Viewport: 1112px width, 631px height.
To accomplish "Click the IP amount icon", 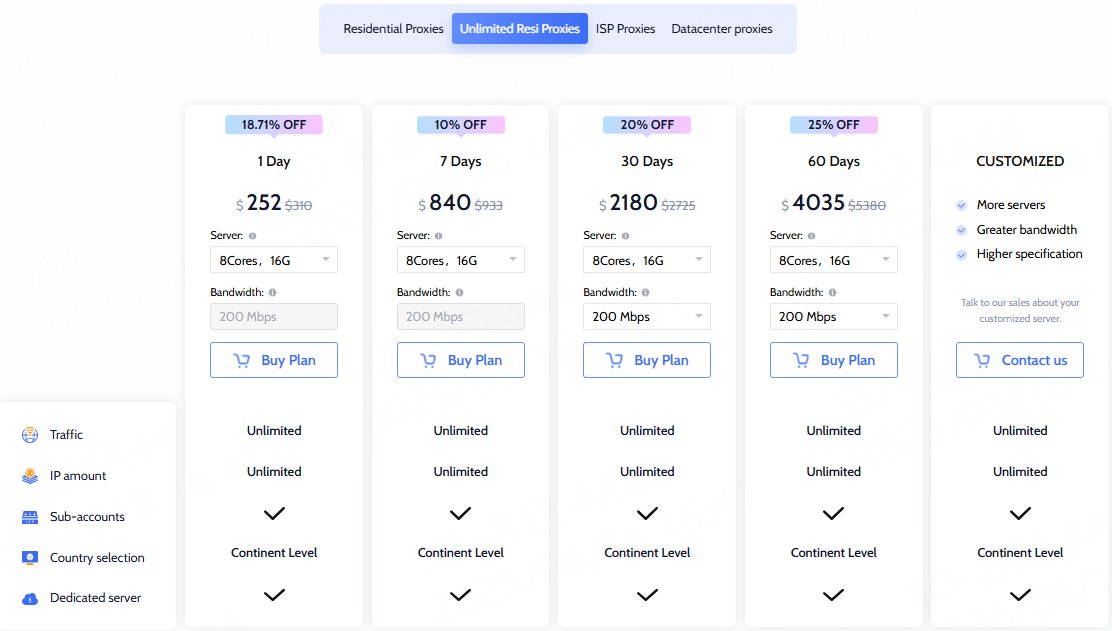I will (30, 476).
